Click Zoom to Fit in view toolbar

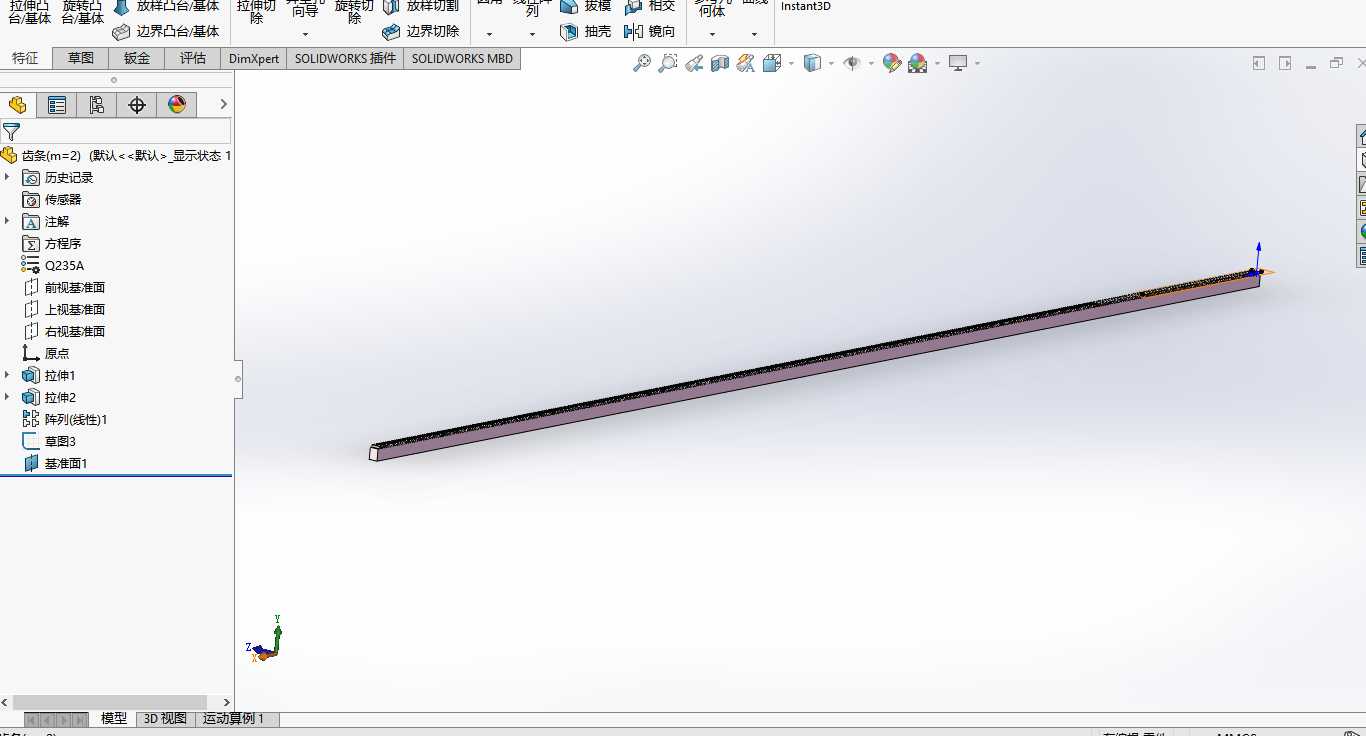[x=642, y=63]
